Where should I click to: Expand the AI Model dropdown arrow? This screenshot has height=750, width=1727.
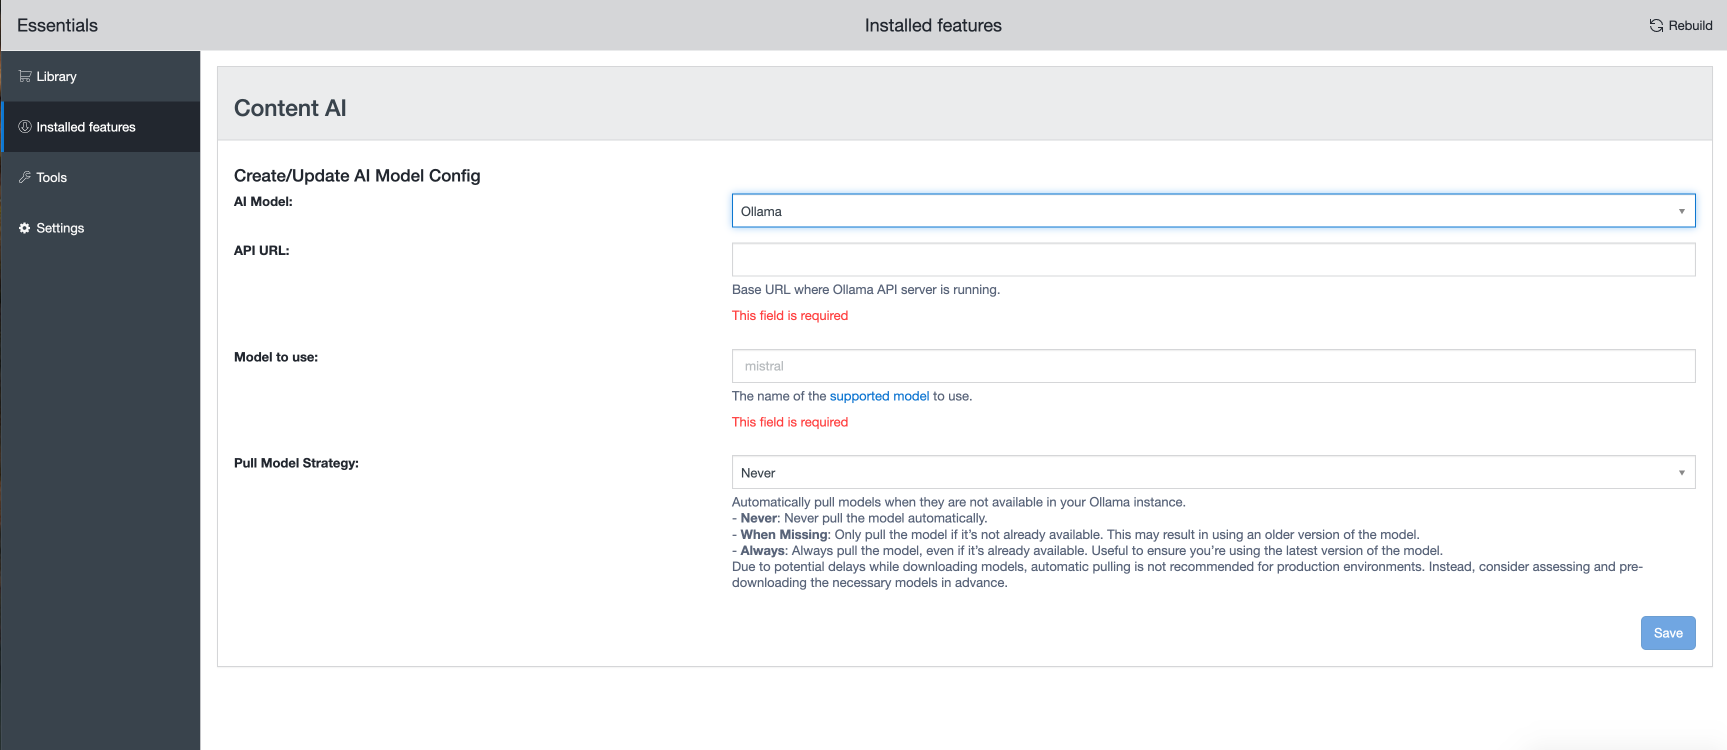point(1681,211)
